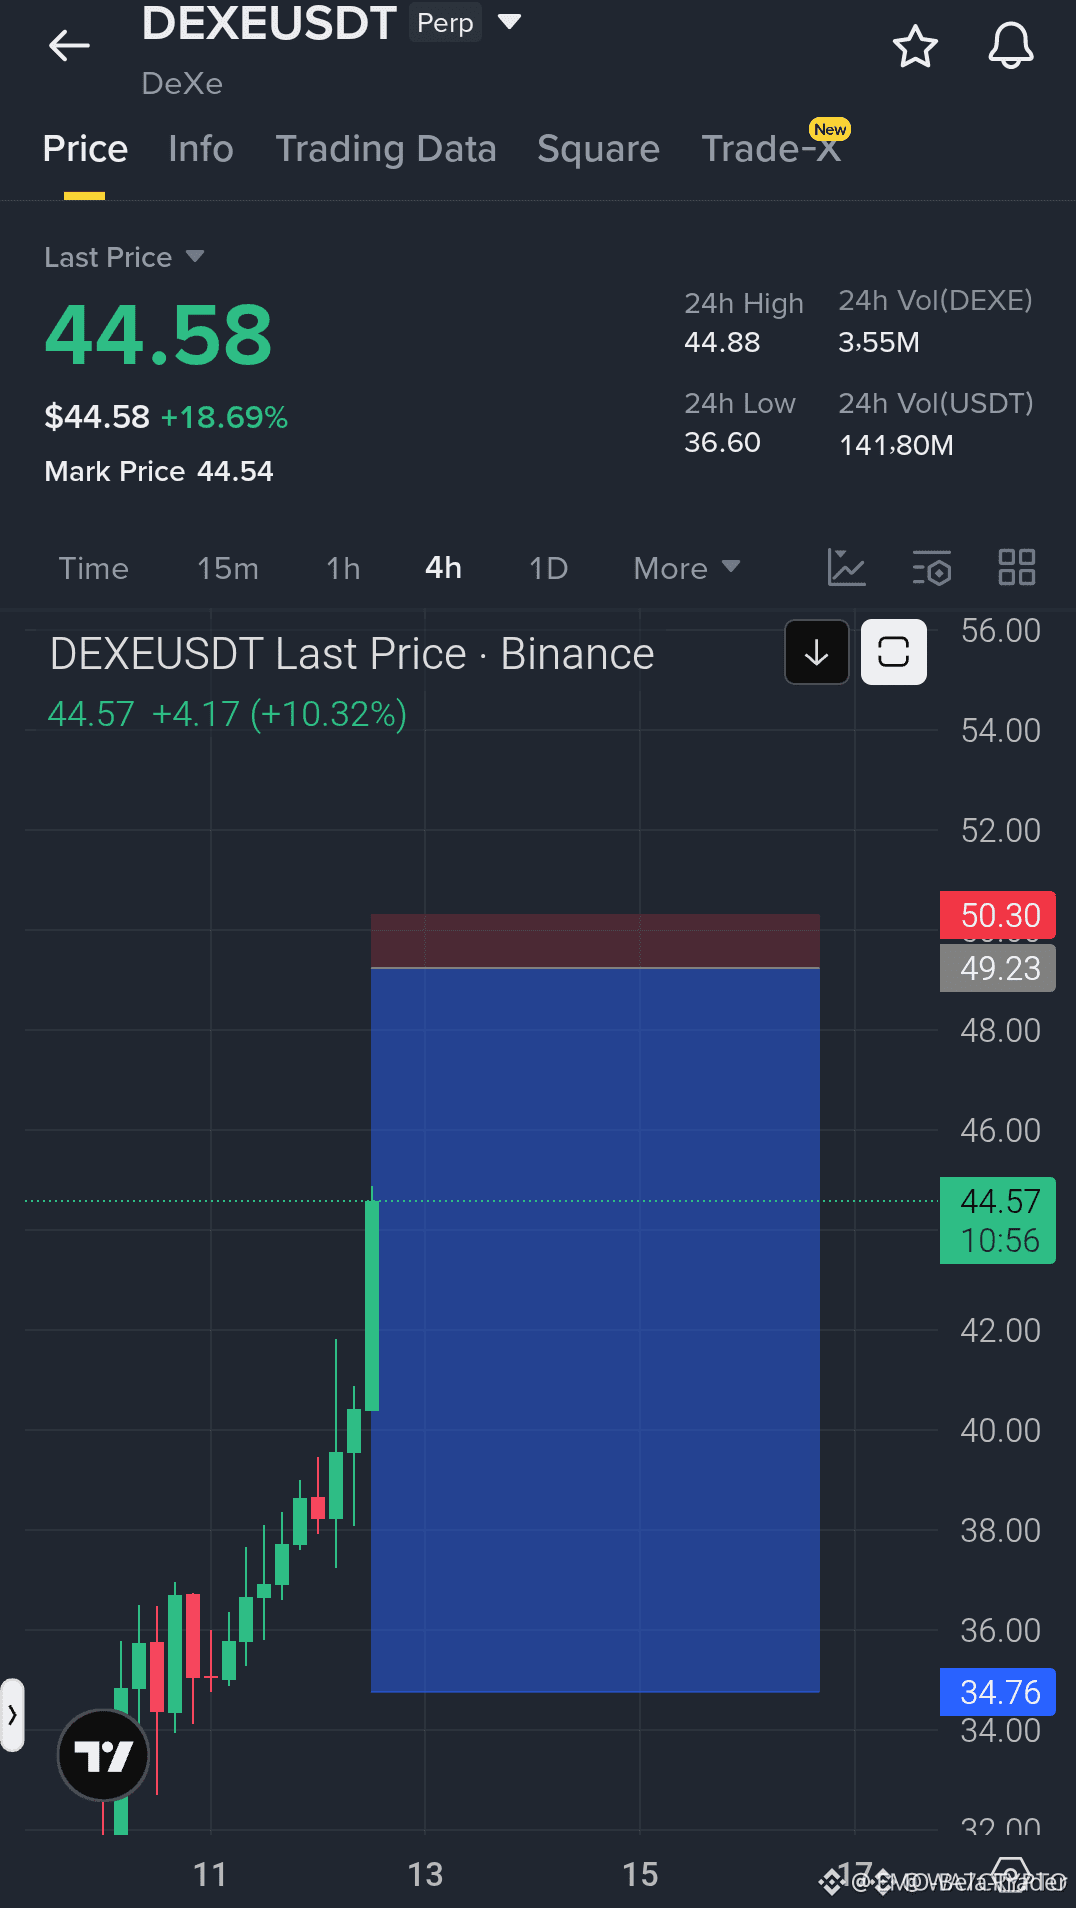Select the blue profit zone of the position
1076x1908 pixels.
pos(595,1330)
